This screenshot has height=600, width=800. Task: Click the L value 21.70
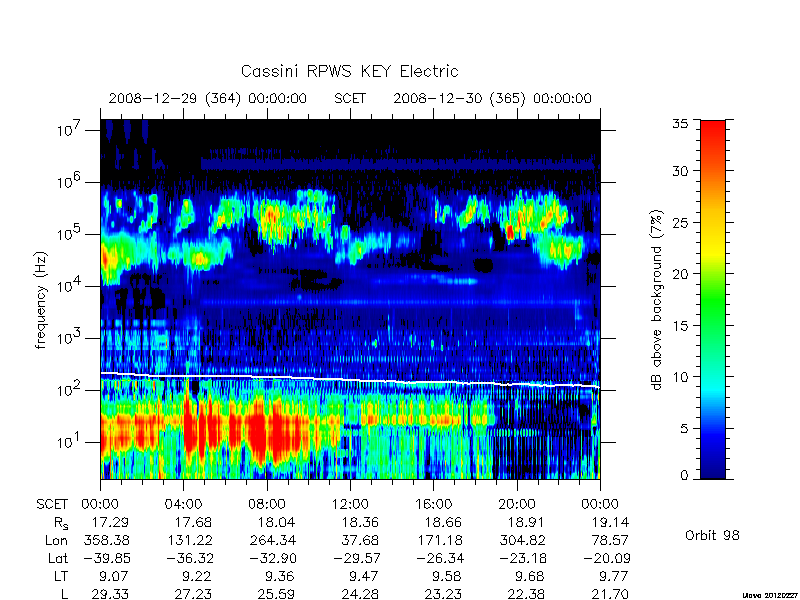click(x=610, y=594)
